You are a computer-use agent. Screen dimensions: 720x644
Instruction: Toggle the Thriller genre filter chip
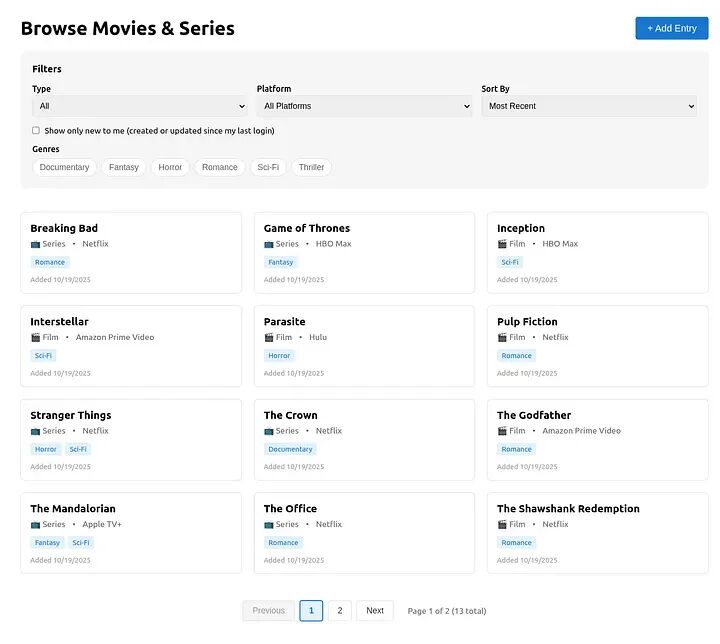311,167
